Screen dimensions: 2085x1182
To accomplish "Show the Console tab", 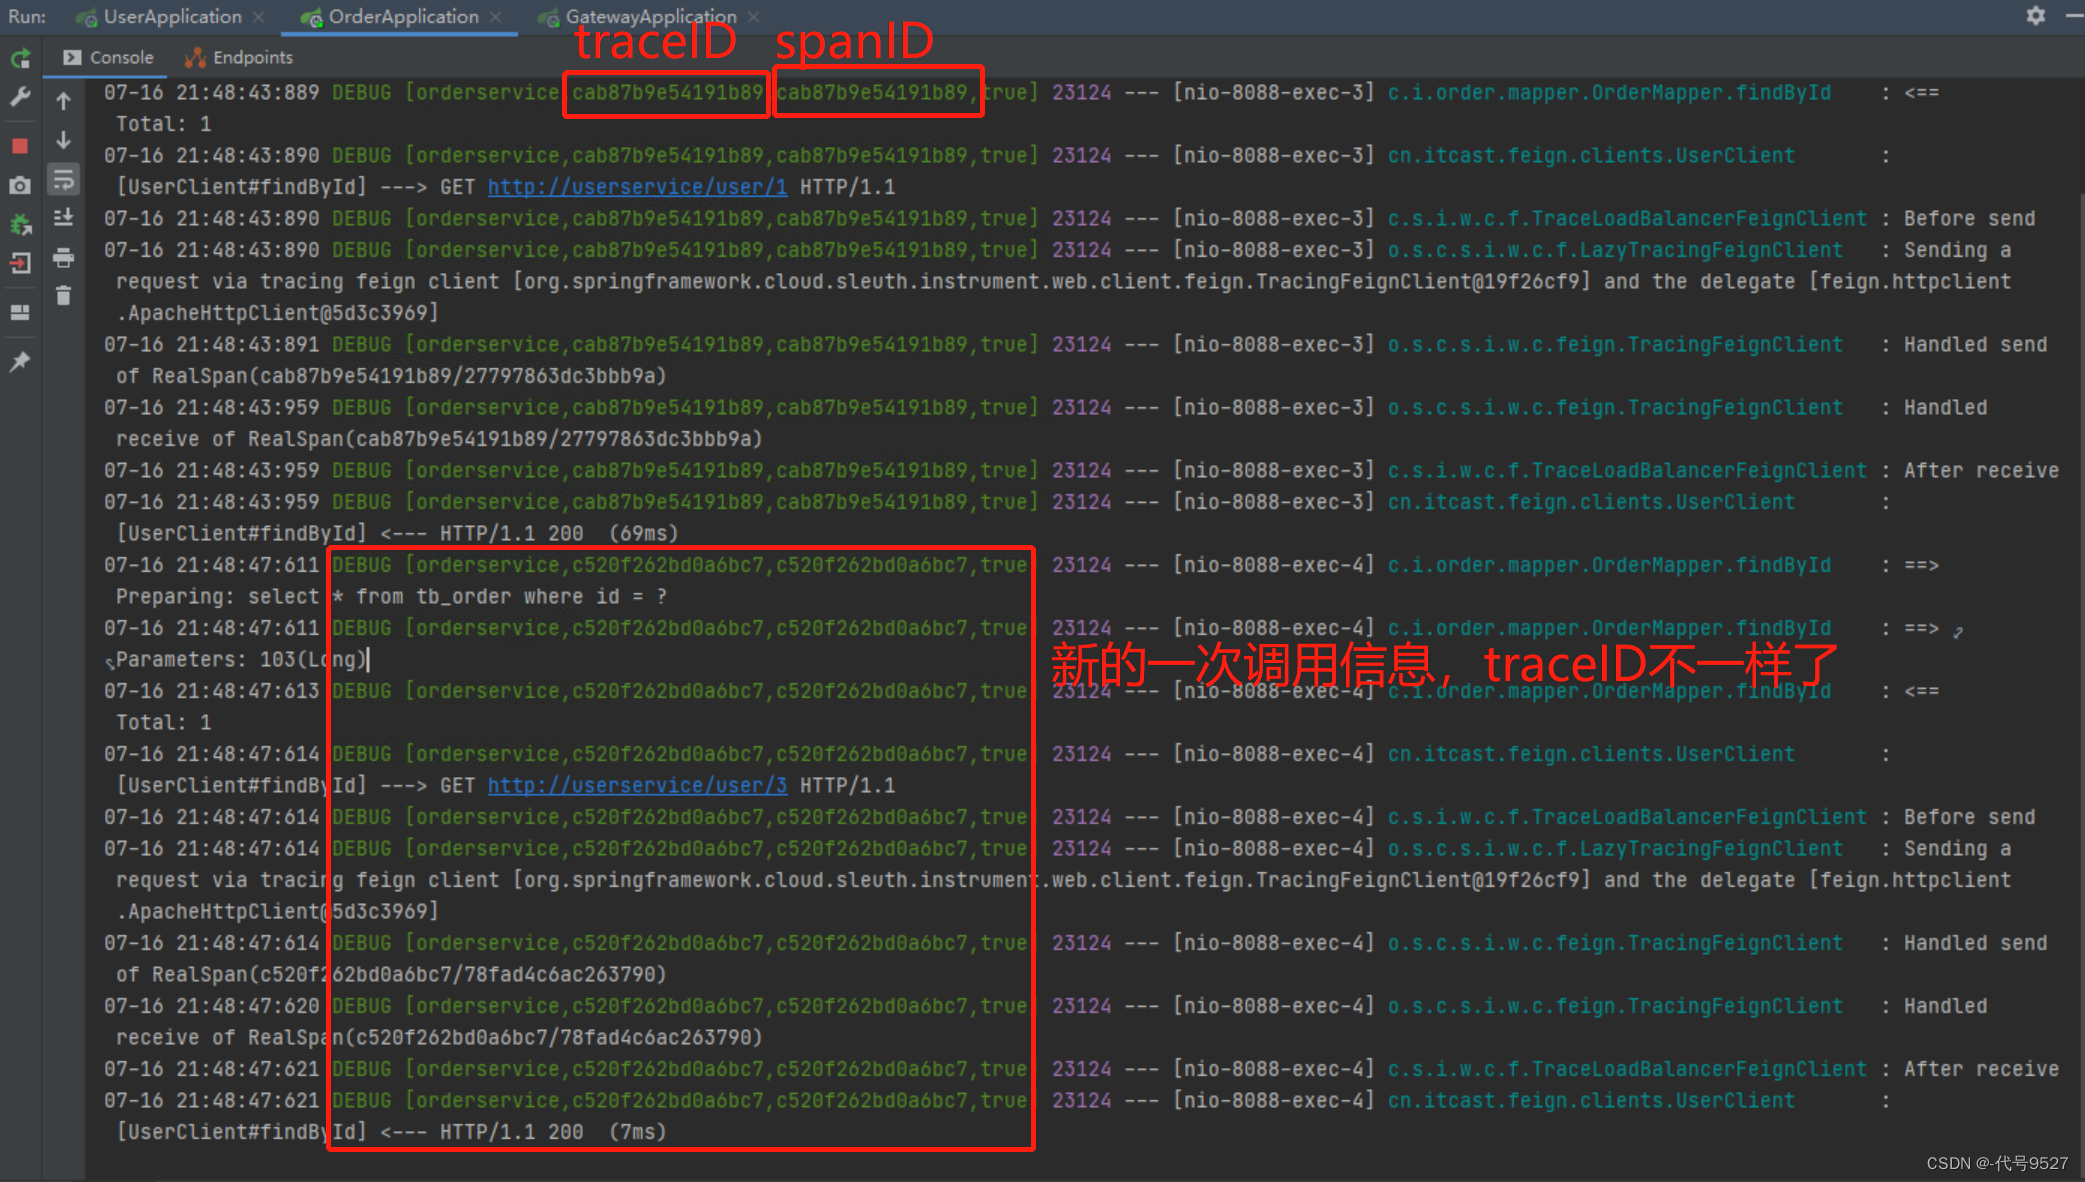I will coord(109,58).
